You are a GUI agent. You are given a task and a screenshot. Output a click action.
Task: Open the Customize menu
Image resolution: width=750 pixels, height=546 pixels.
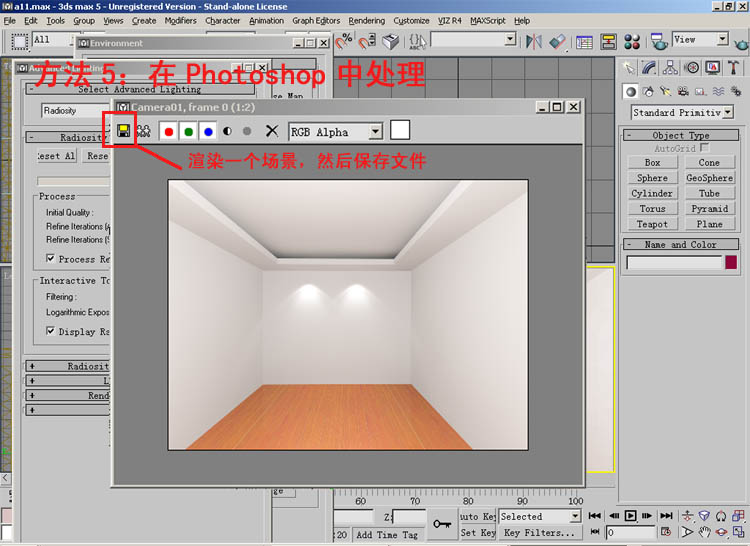tap(411, 21)
